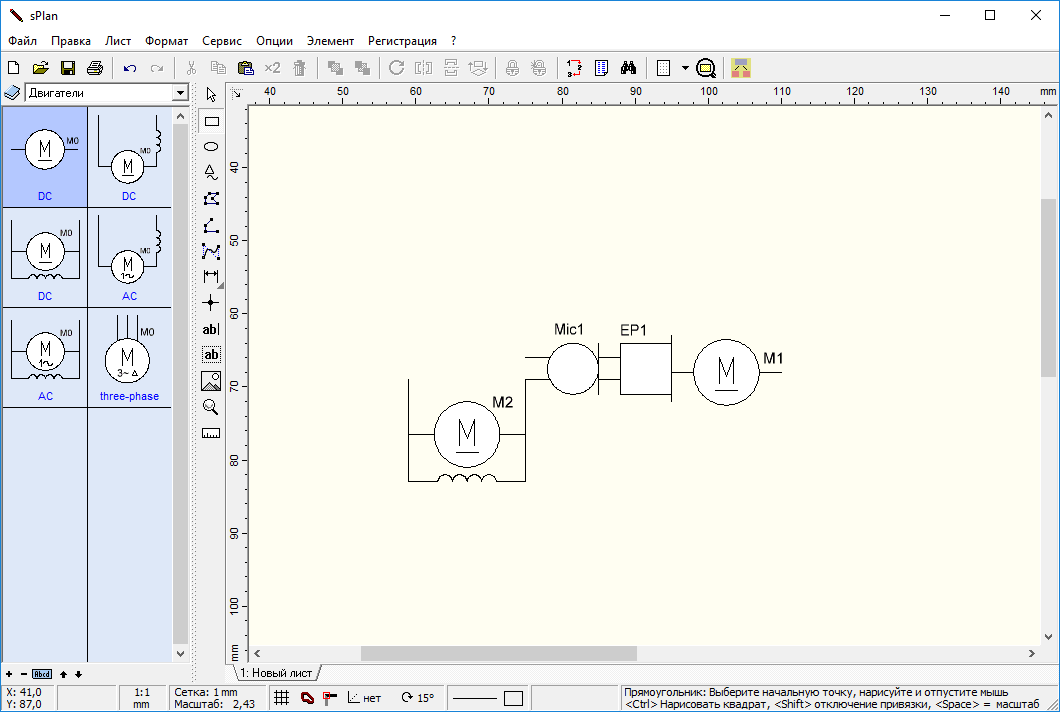Pick the image insert tool
This screenshot has height=712, width=1060.
(x=211, y=381)
